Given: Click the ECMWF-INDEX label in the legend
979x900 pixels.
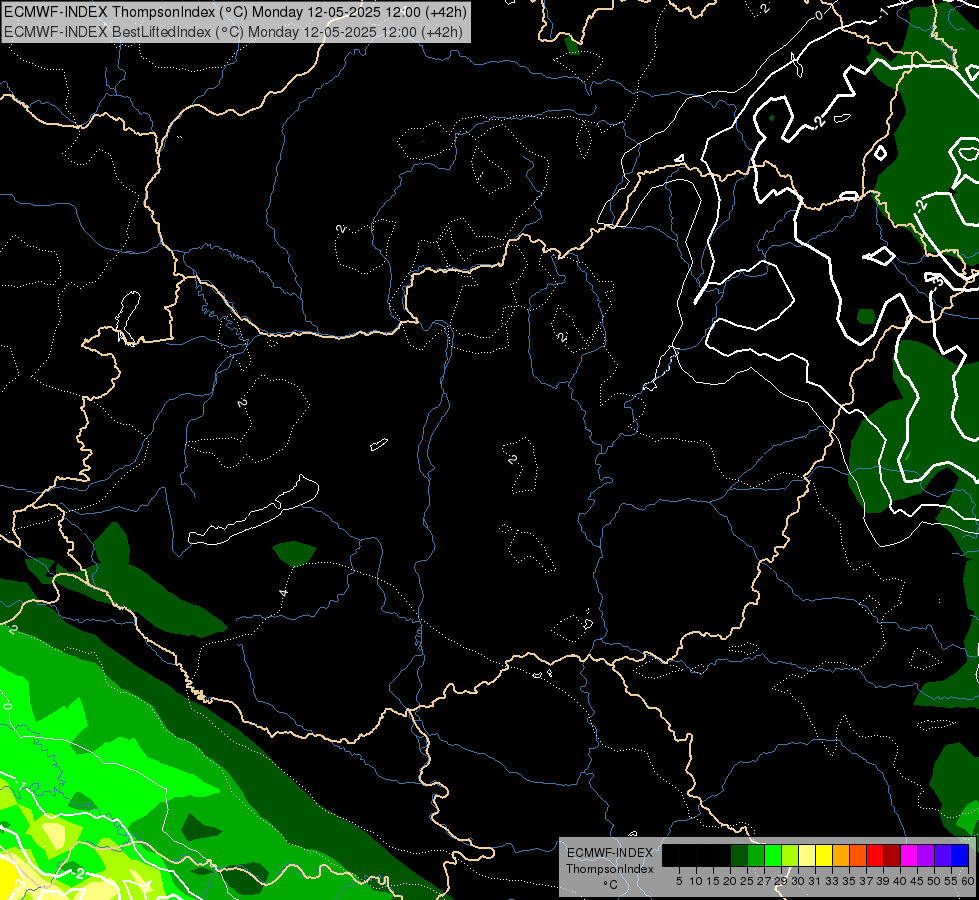Looking at the screenshot, I should coord(610,853).
